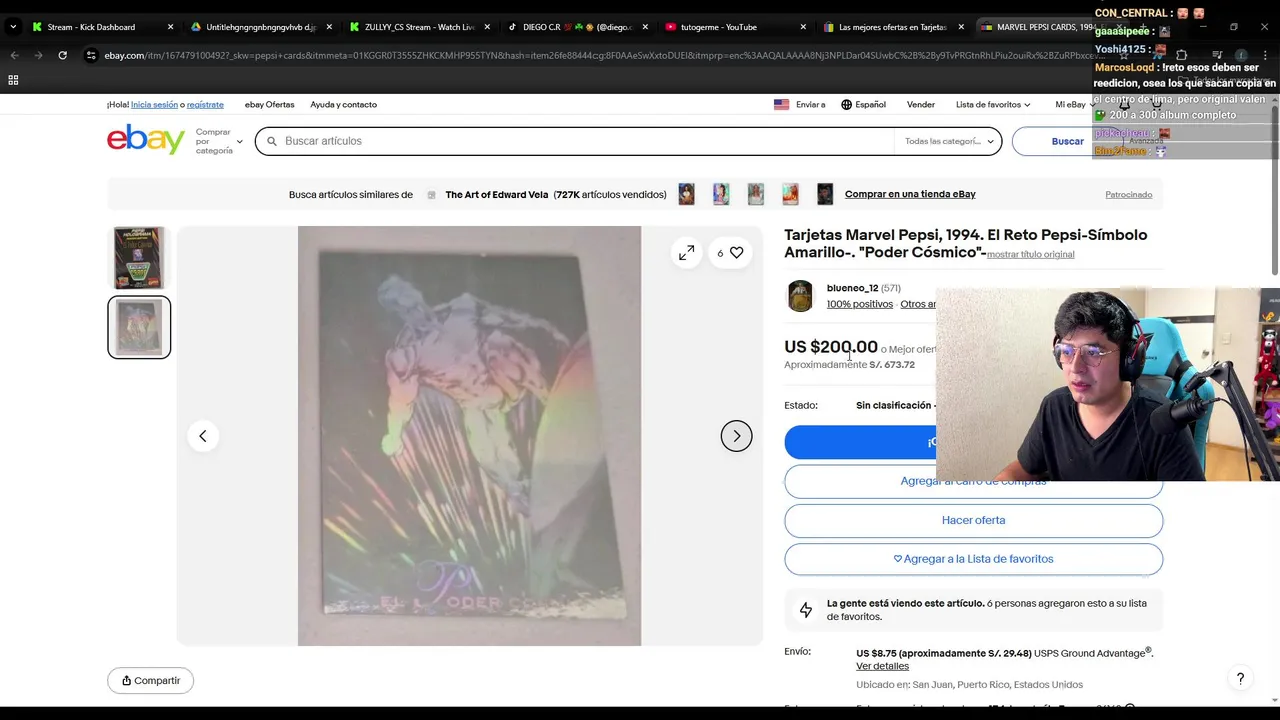Click the Patrocinado label
The height and width of the screenshot is (720, 1280).
(1128, 194)
